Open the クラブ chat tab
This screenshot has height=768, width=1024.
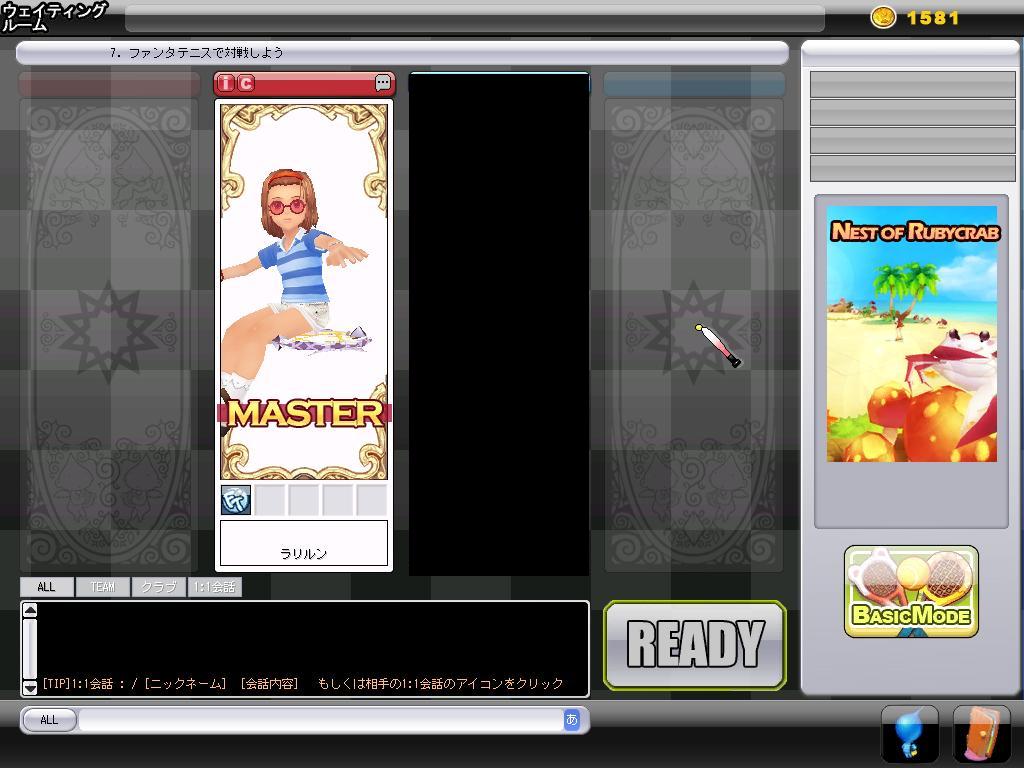coord(158,587)
